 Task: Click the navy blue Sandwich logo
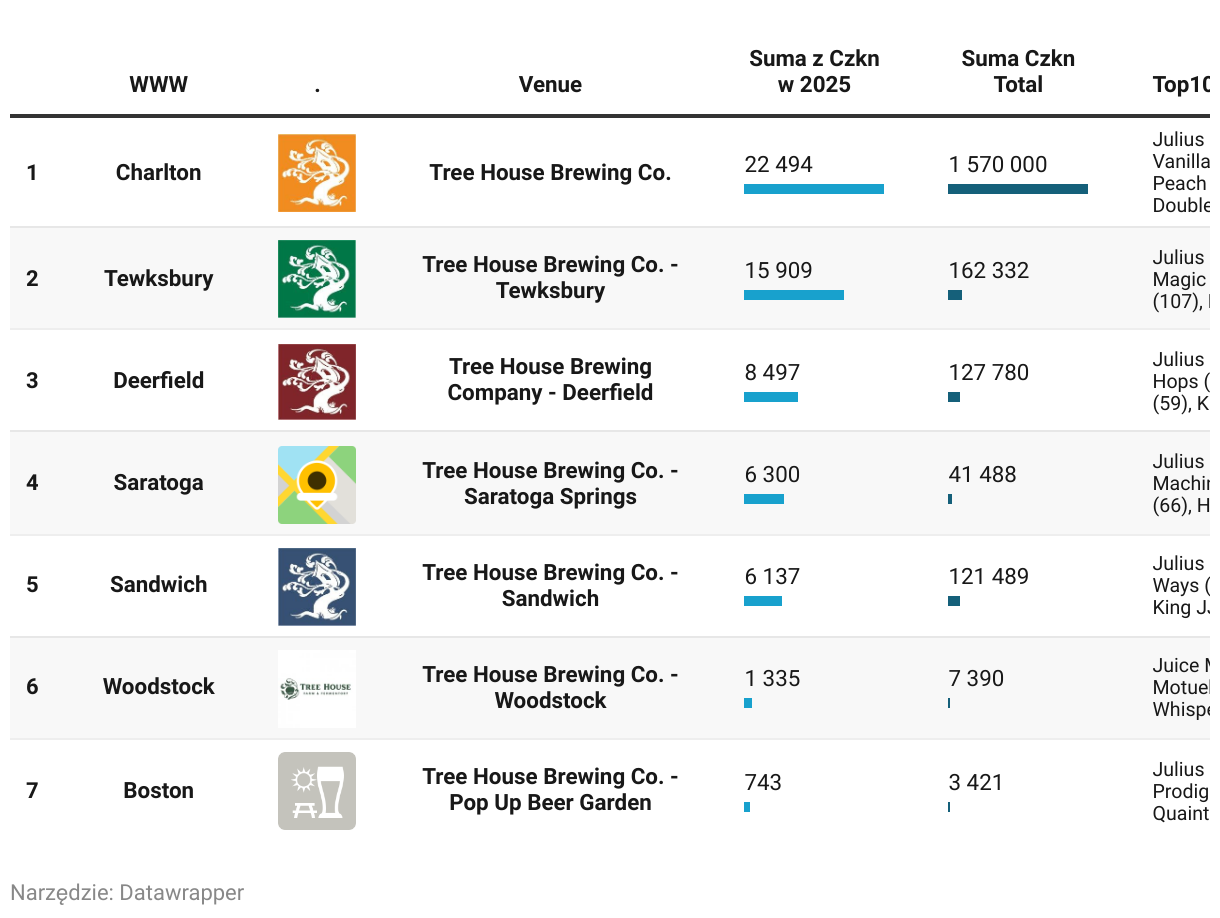click(x=316, y=586)
